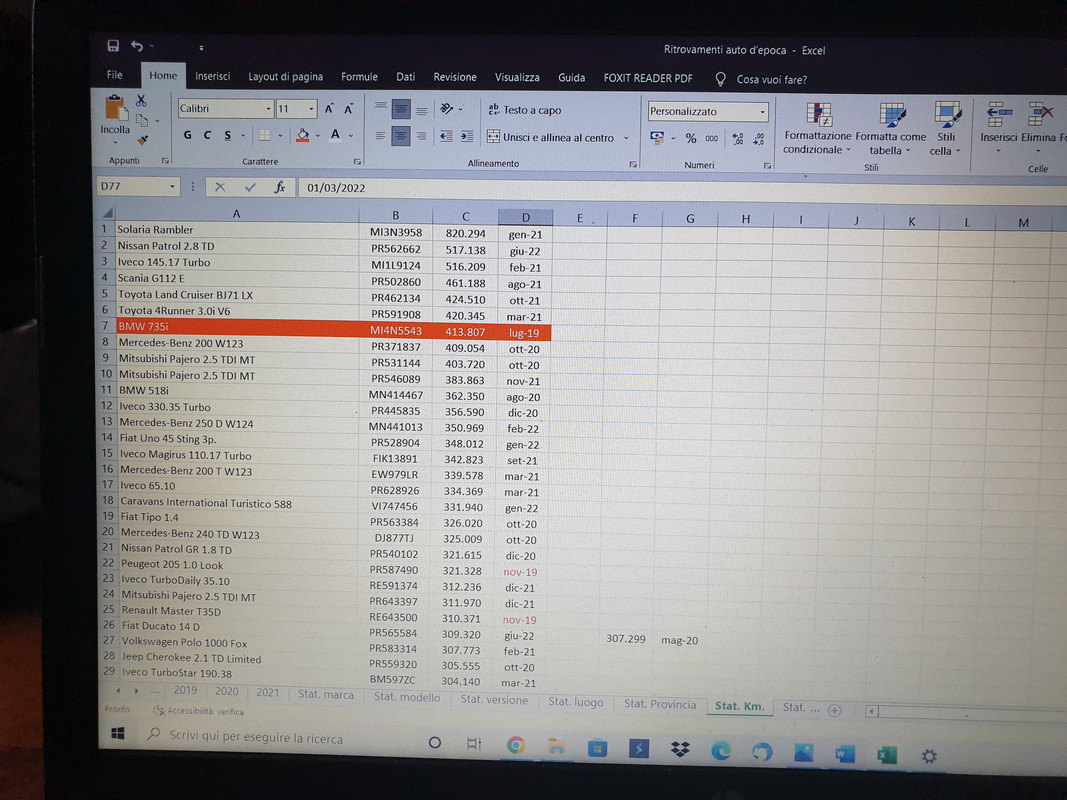Click the Incolla (Paste) clipboard icon
This screenshot has width=1067, height=800.
[x=116, y=109]
